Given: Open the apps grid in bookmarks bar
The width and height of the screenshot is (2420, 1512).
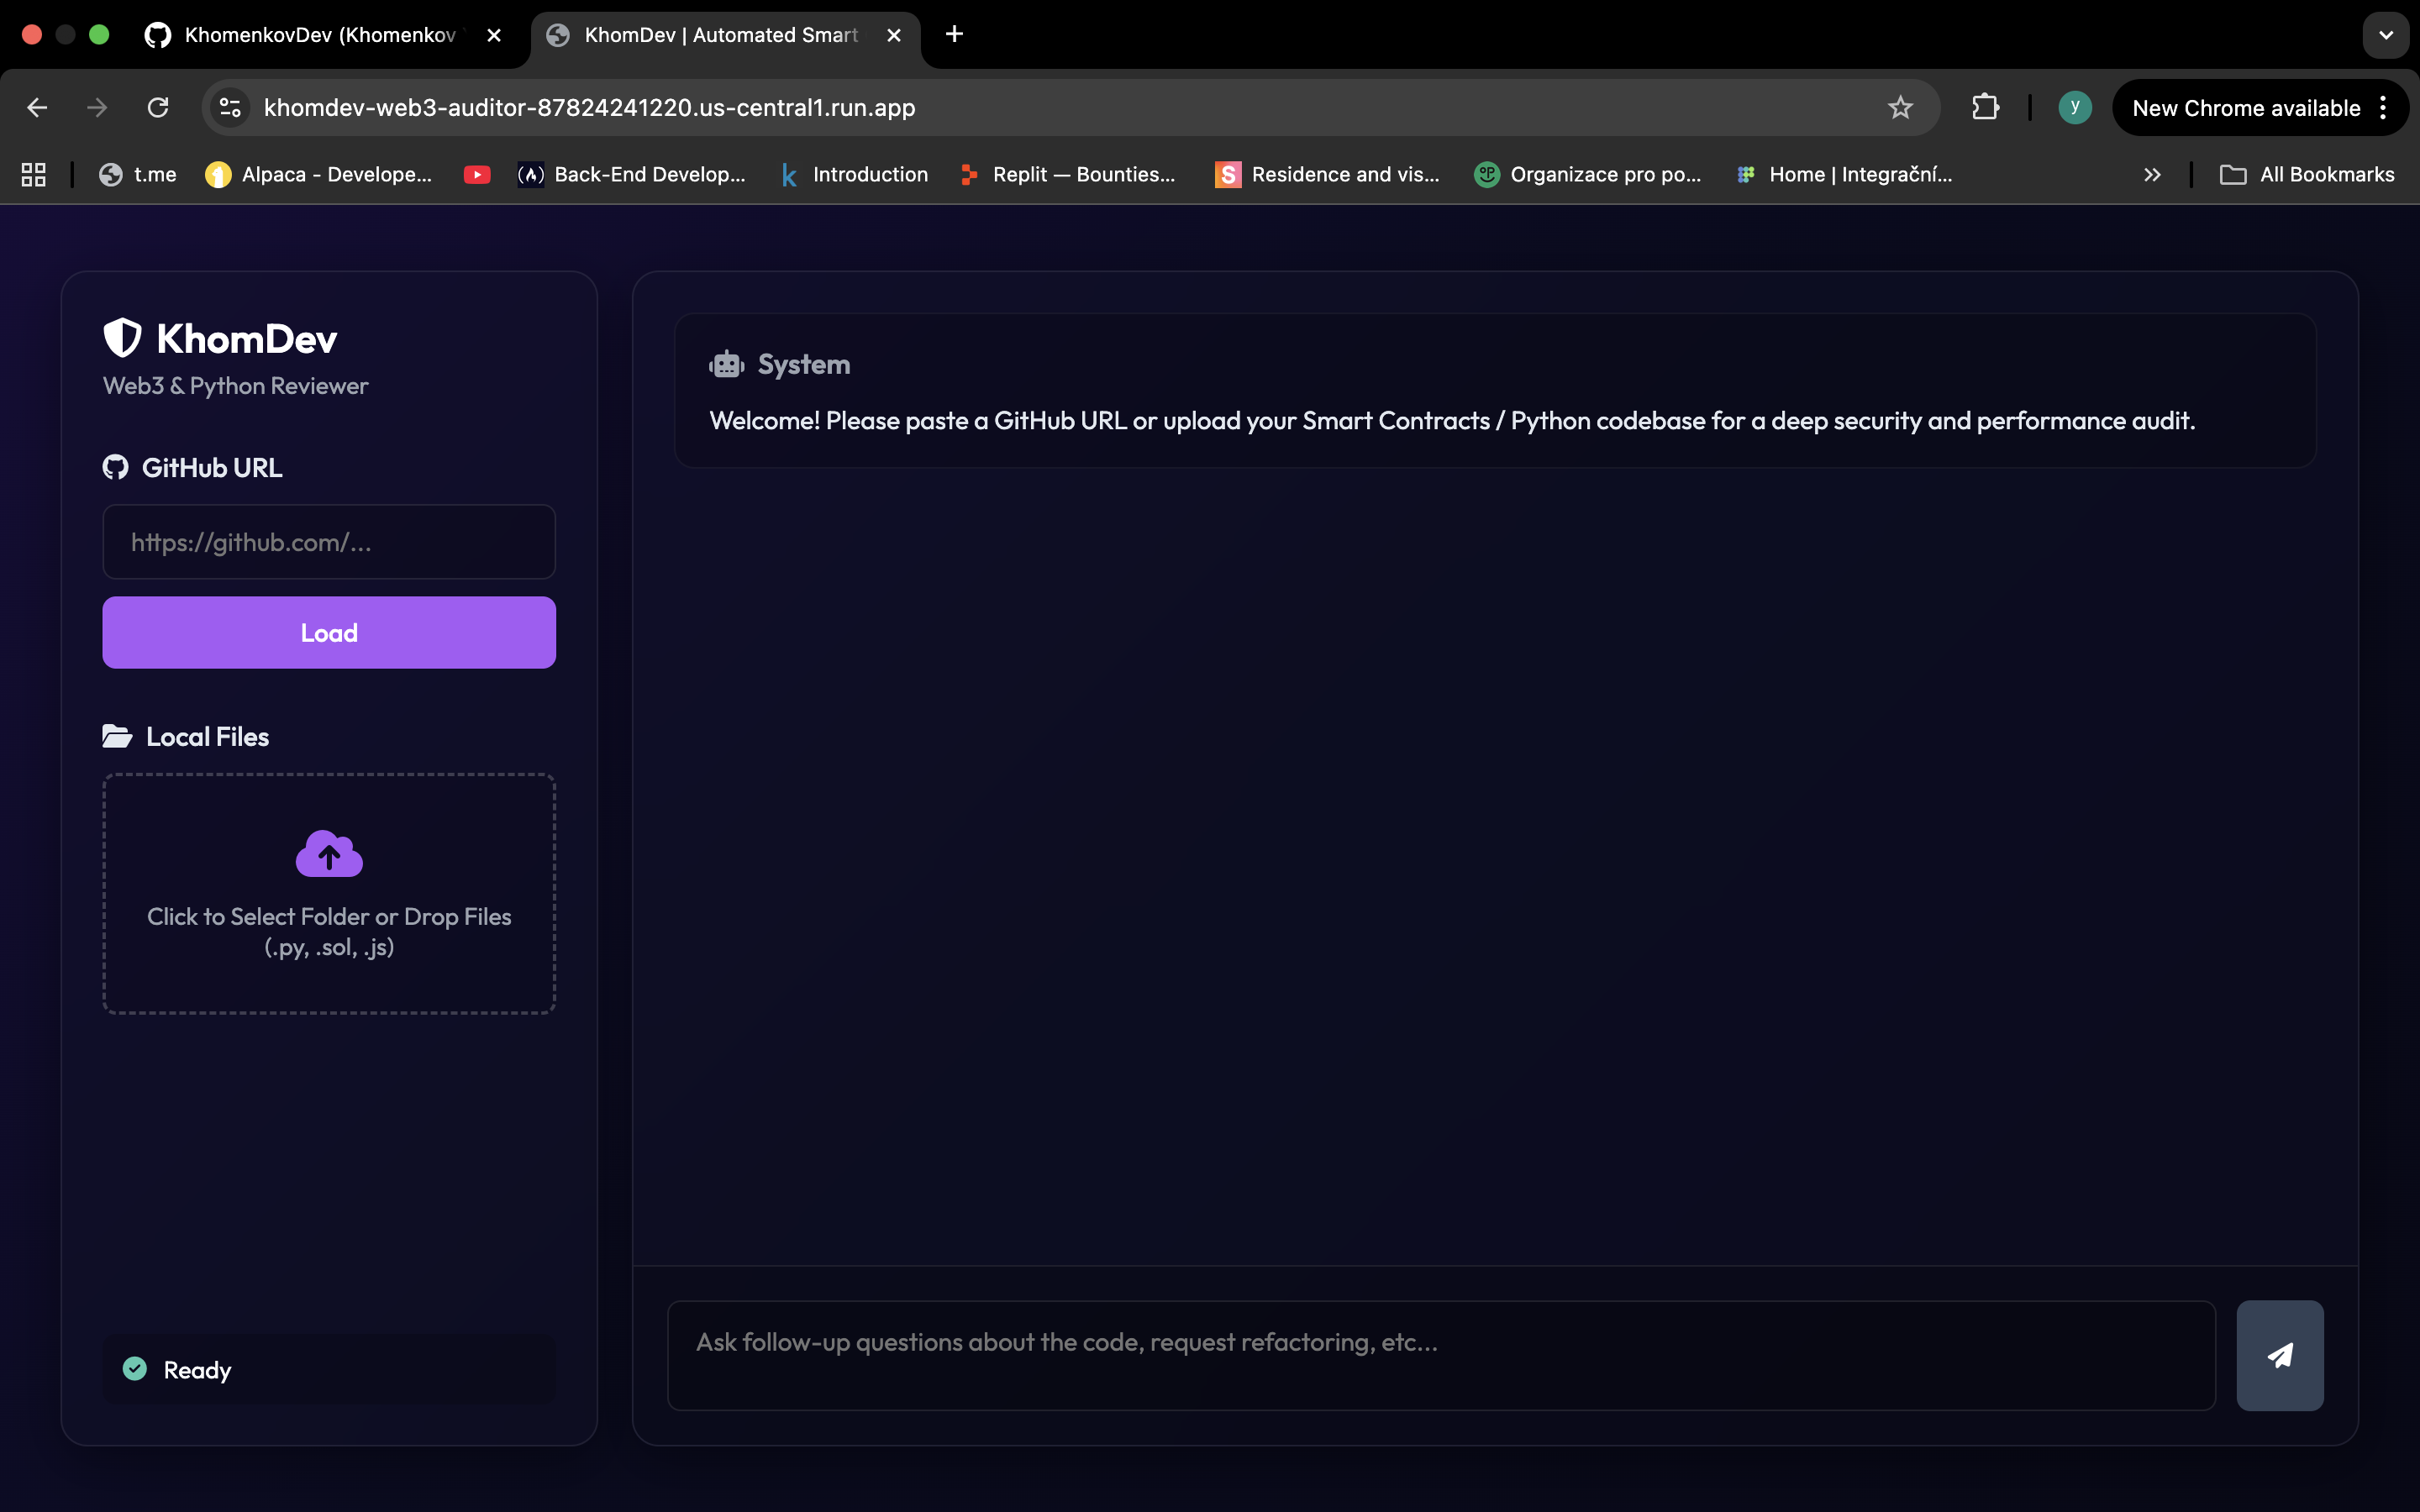Looking at the screenshot, I should coord(34,174).
